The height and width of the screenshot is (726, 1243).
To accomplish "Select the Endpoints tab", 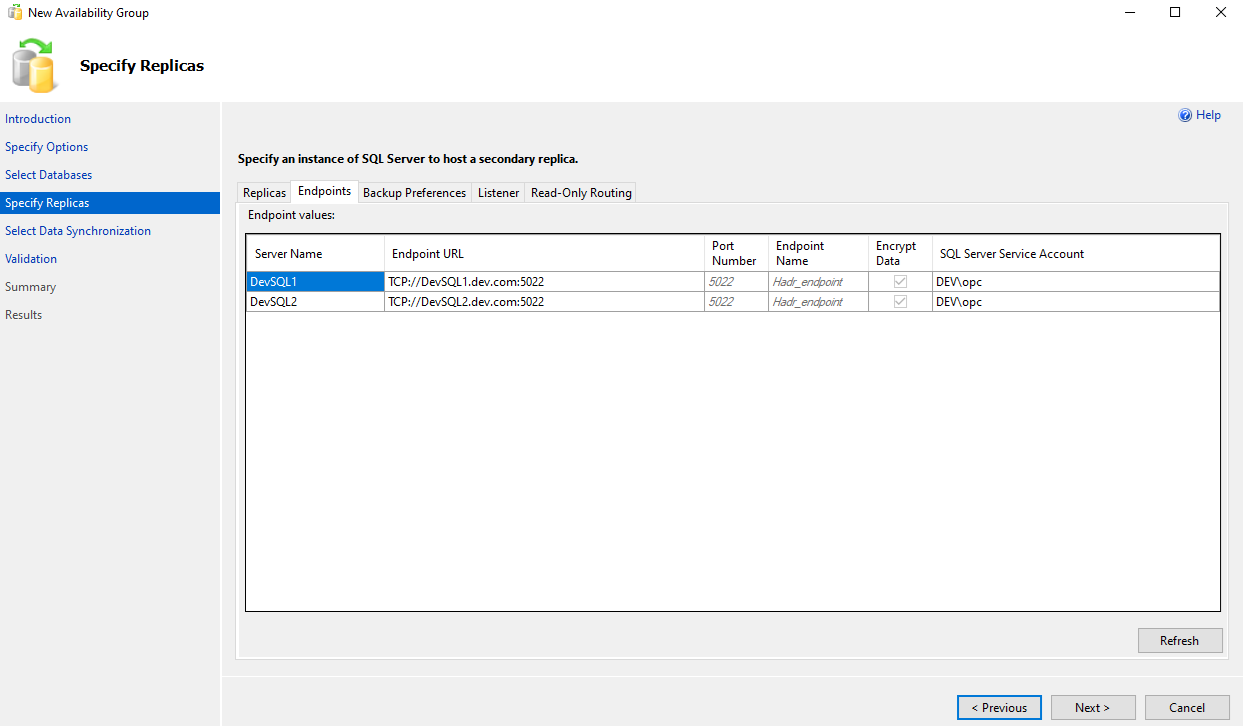I will [x=325, y=191].
